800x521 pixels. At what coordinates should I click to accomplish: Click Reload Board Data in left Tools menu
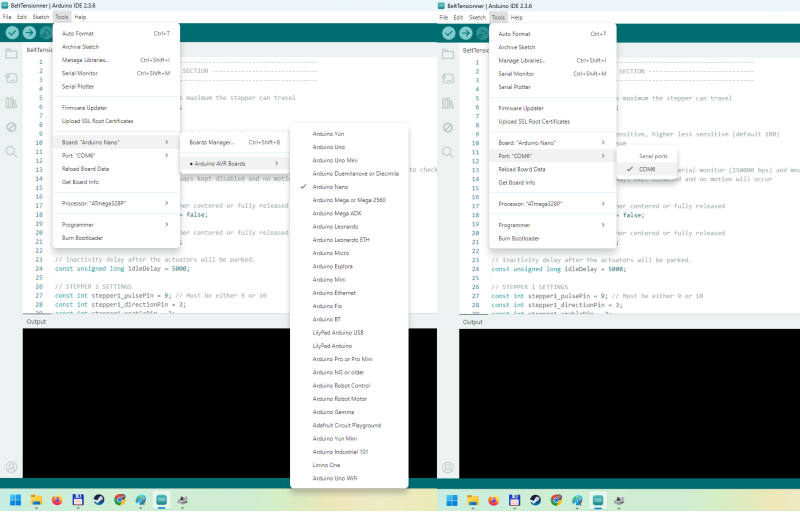(x=116, y=169)
